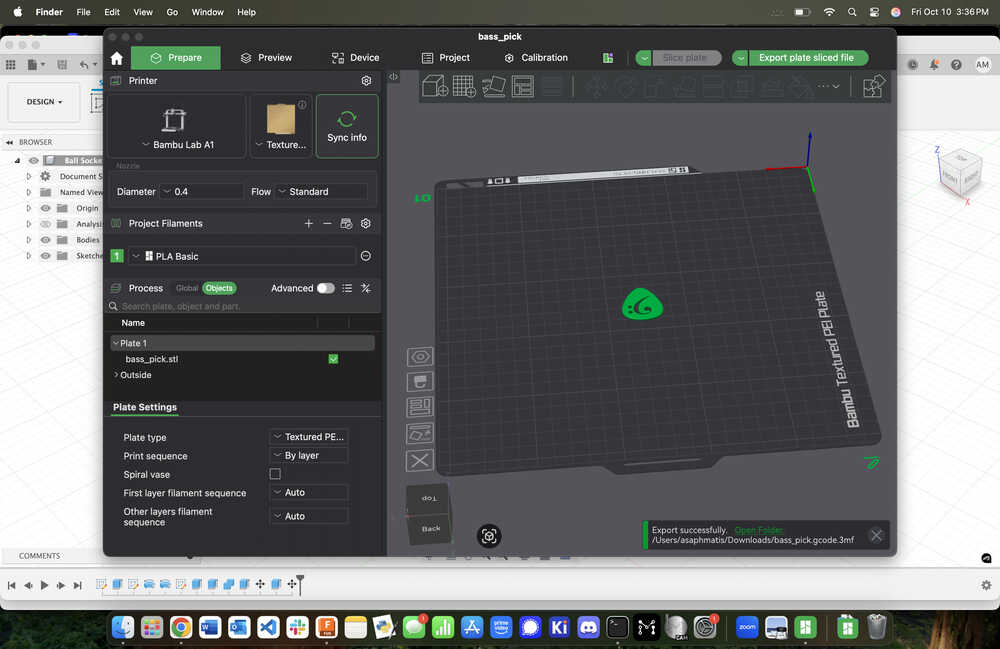Open printer settings gear icon

pyautogui.click(x=366, y=81)
